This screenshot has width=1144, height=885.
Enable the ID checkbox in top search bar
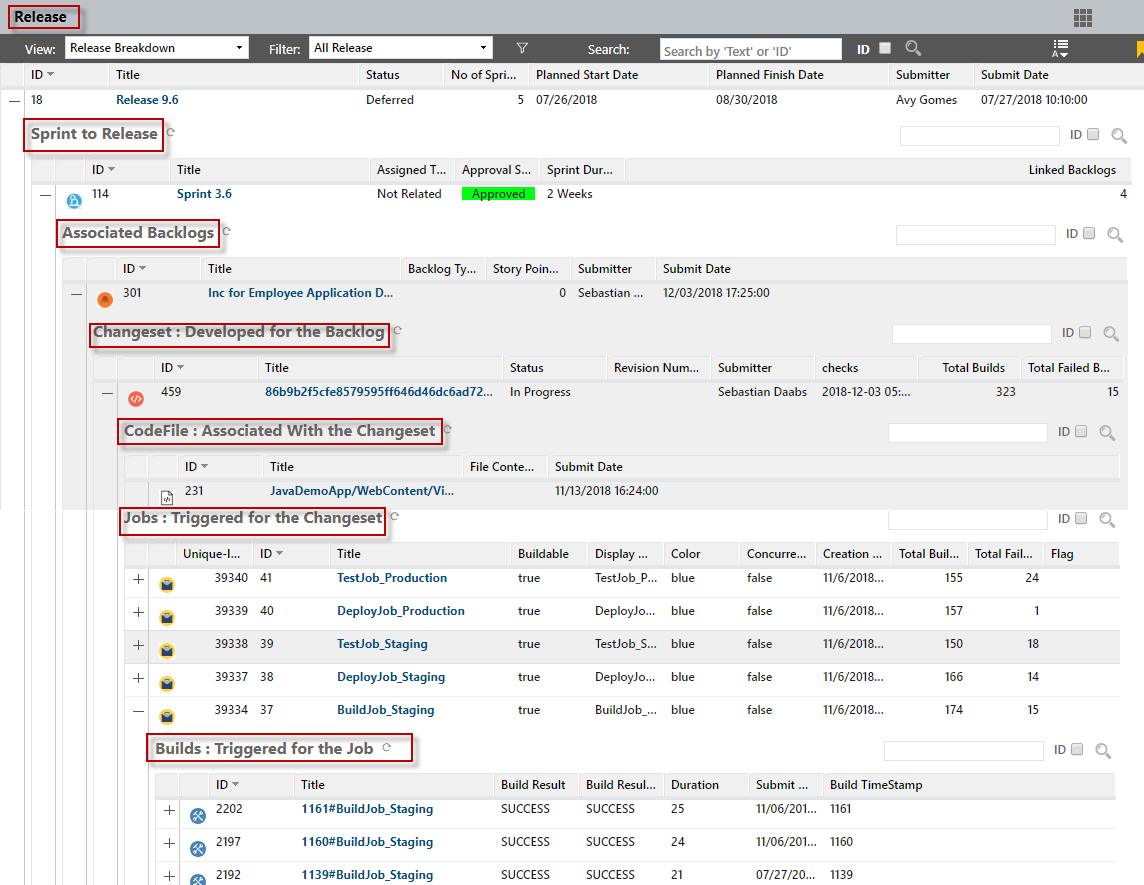tap(885, 48)
